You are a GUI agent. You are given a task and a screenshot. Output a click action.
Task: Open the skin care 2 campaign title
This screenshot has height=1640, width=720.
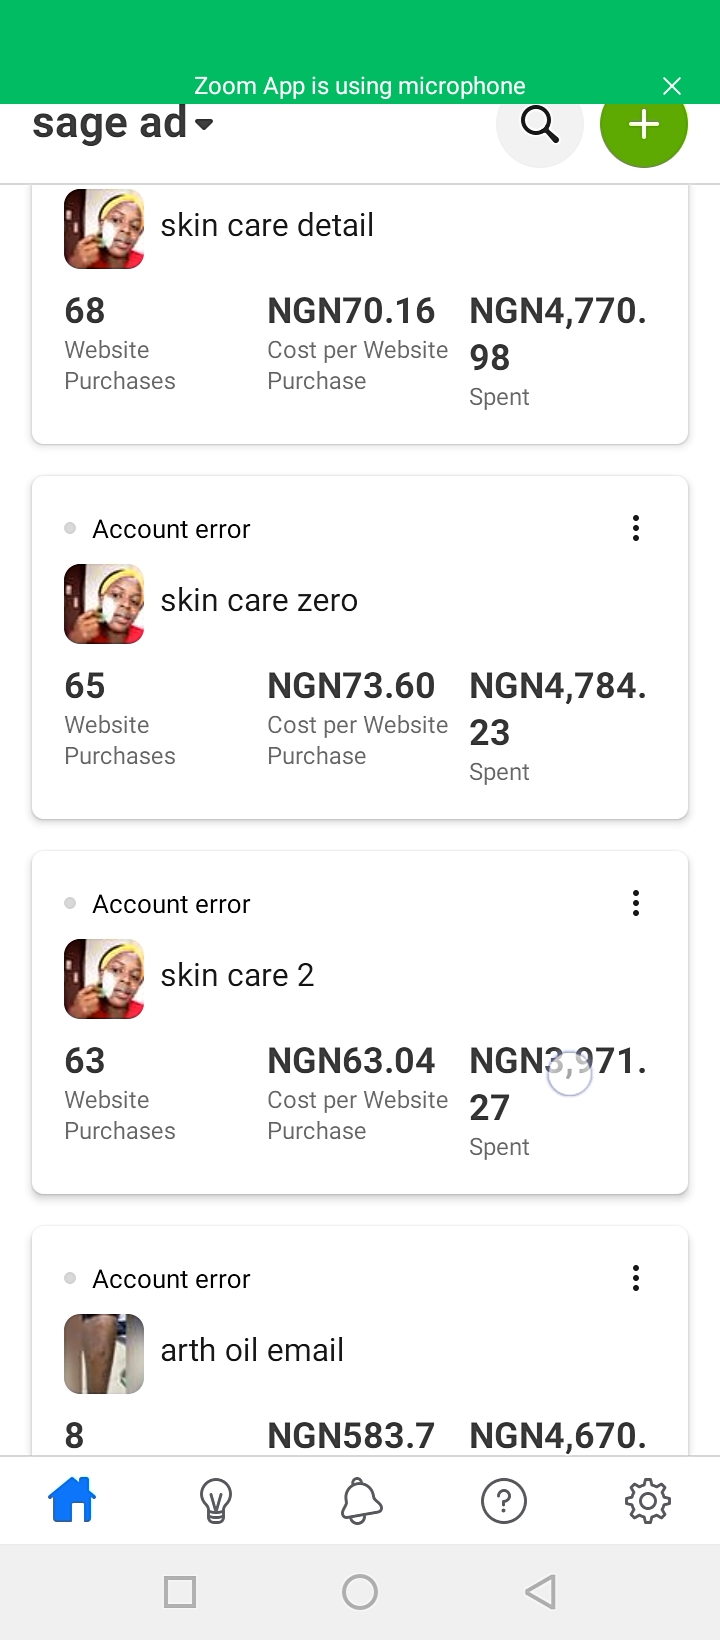pos(237,975)
